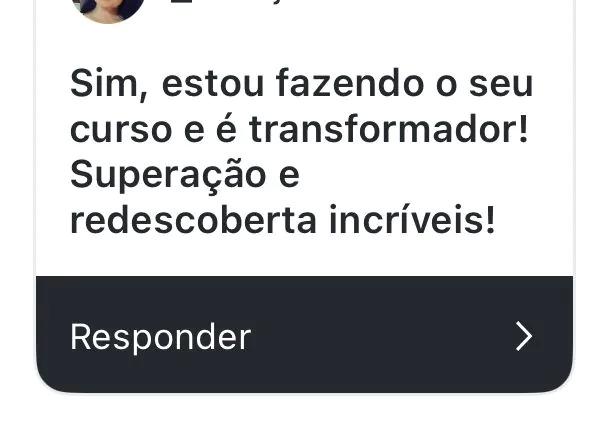The image size is (606, 430).
Task: Click the word "Superação" in the message
Action: coord(168,177)
